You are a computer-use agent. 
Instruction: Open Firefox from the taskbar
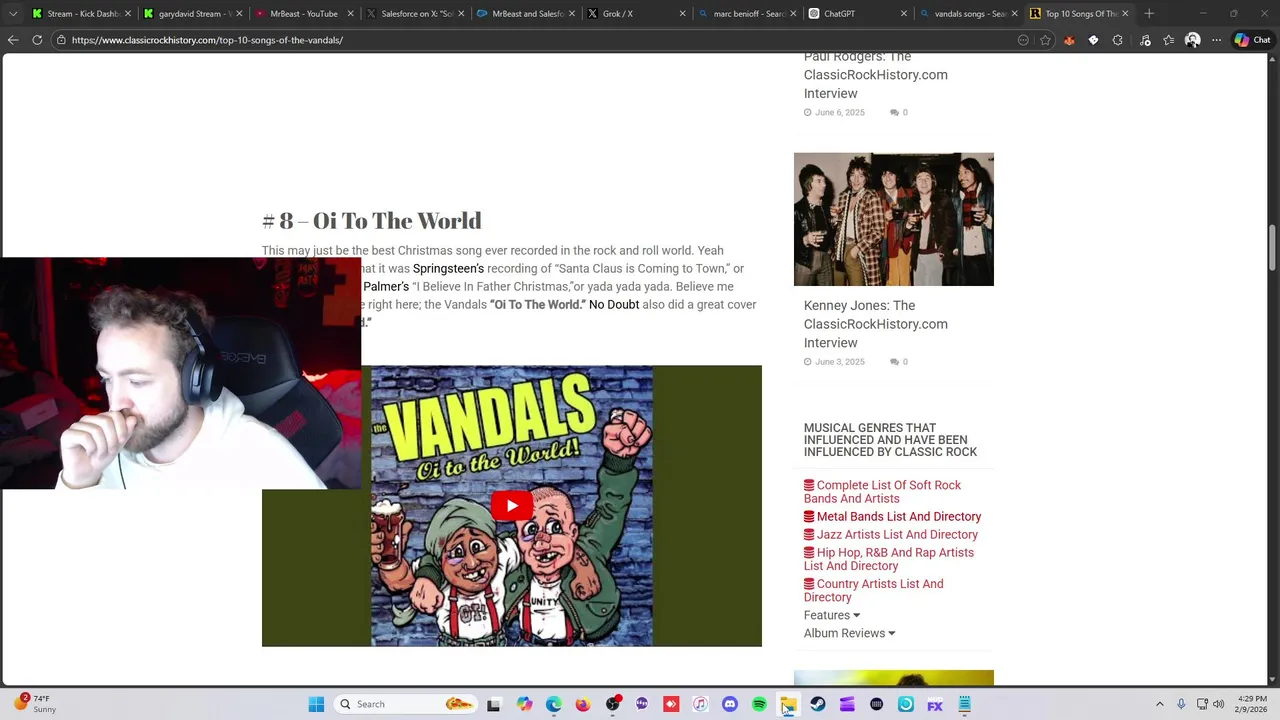(583, 704)
